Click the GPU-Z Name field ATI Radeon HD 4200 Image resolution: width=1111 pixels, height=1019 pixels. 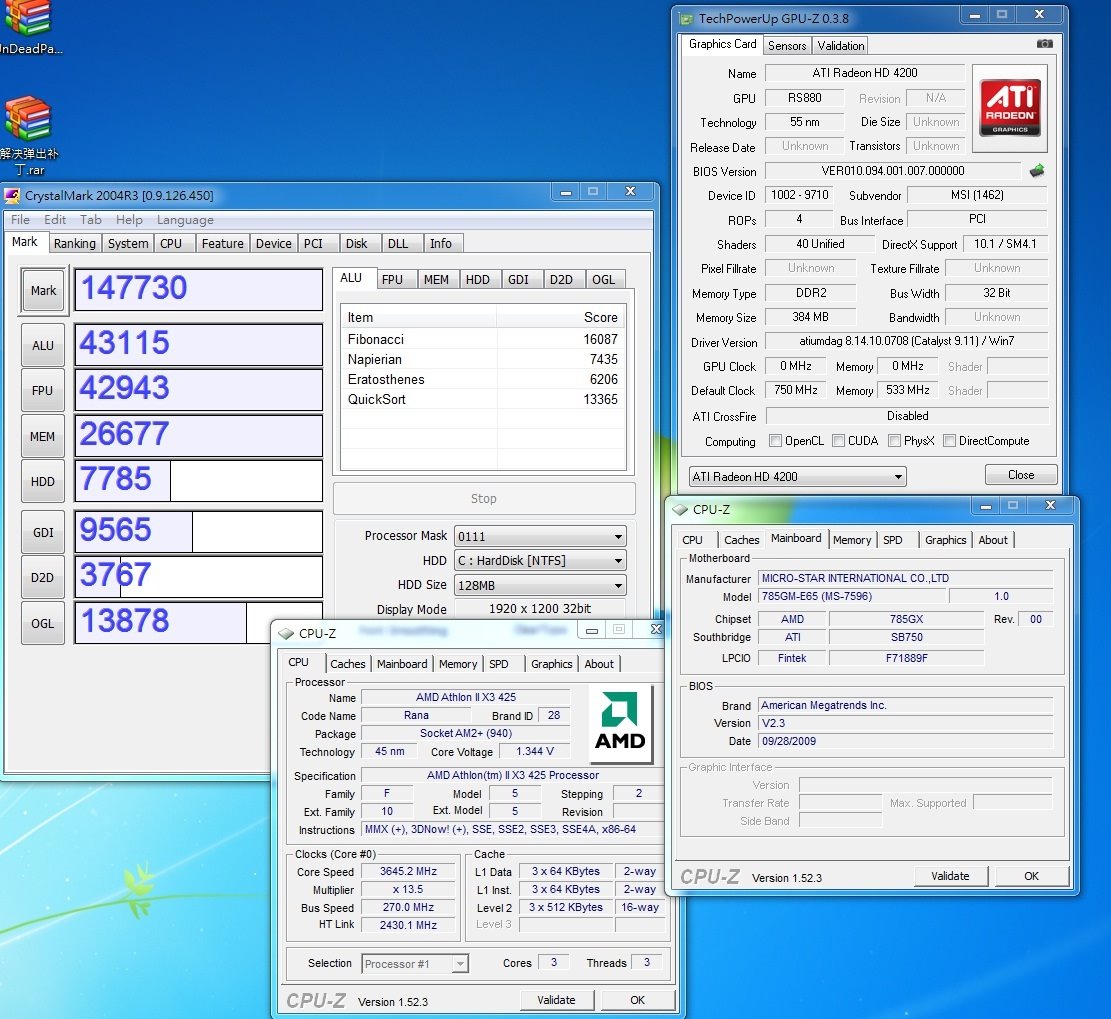(864, 73)
